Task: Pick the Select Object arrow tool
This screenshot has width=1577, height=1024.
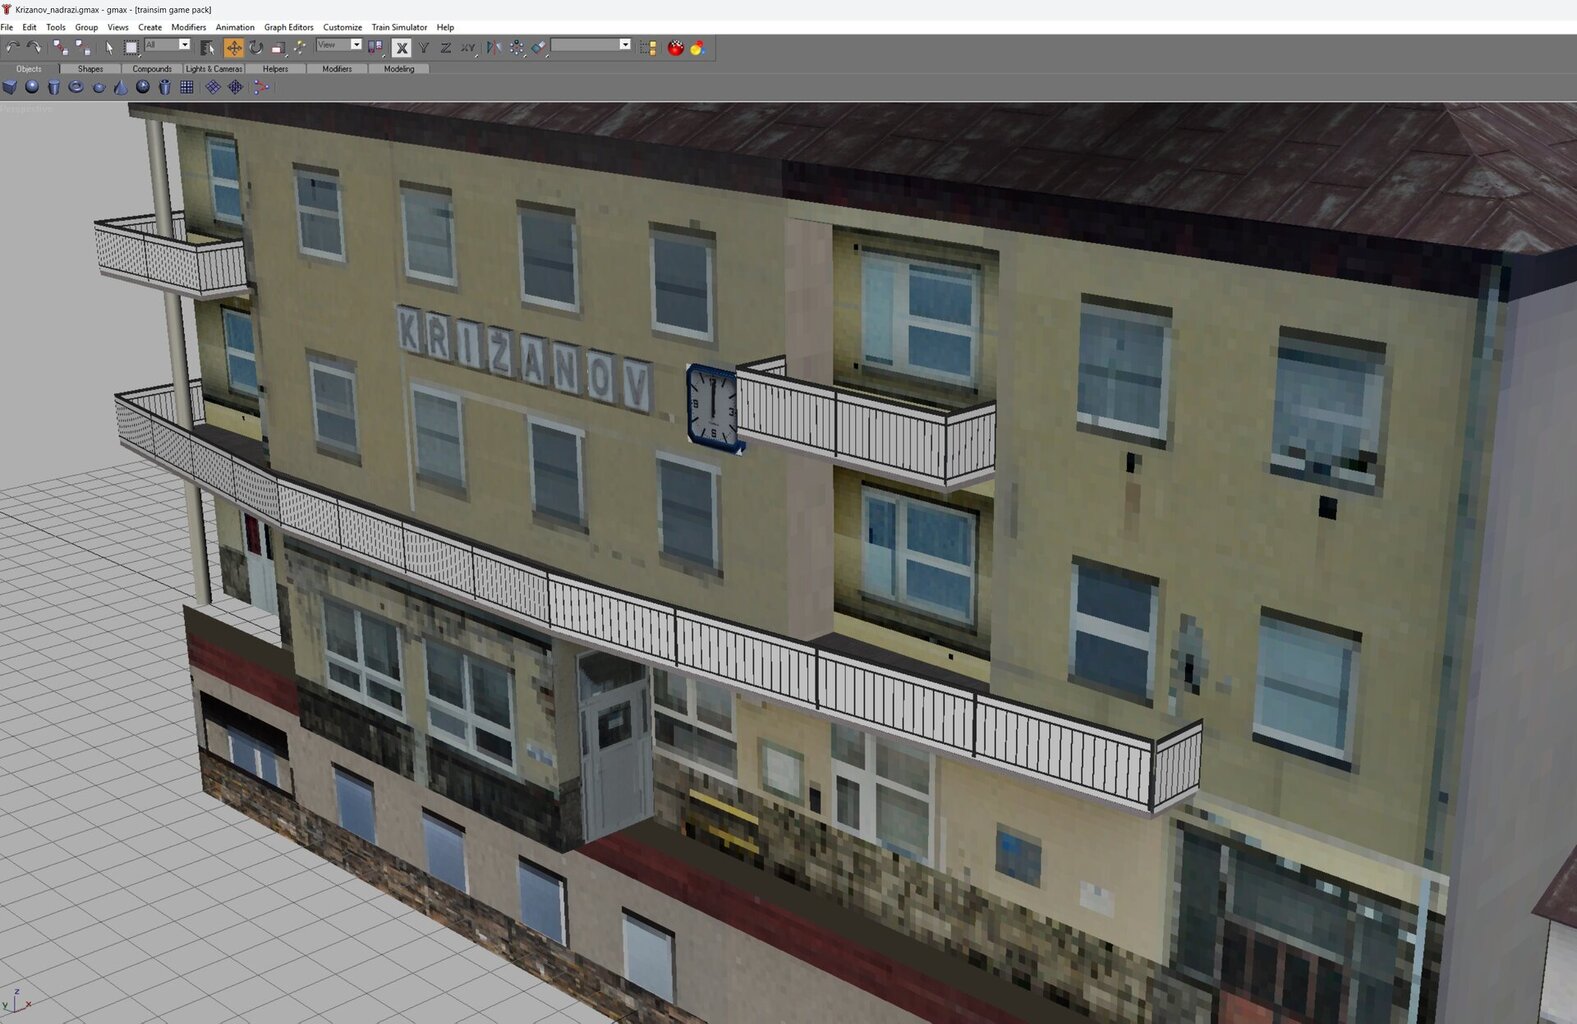Action: click(109, 47)
